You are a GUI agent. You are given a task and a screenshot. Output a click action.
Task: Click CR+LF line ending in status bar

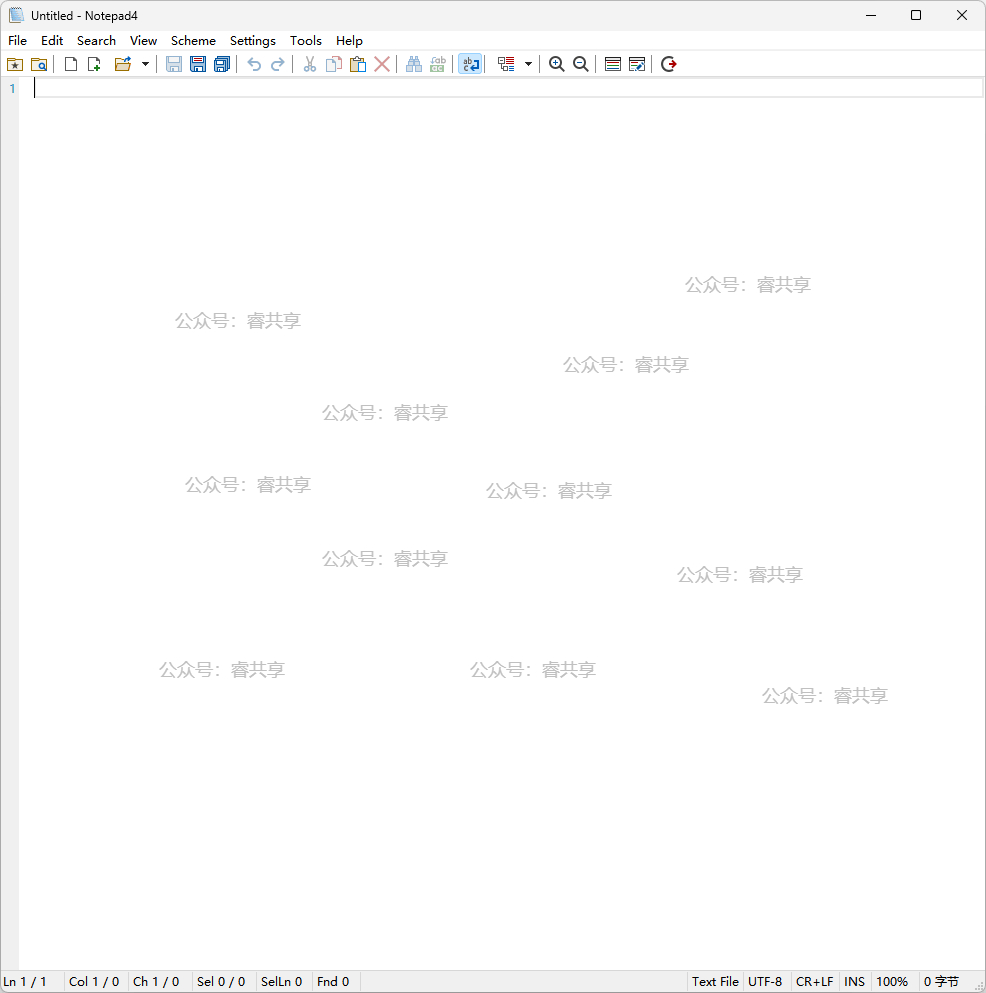814,982
